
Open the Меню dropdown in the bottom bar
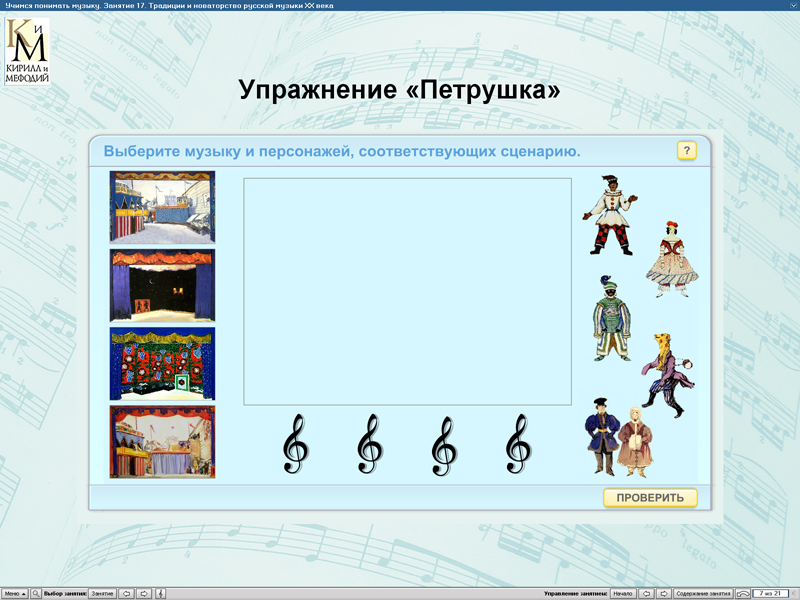click(13, 592)
